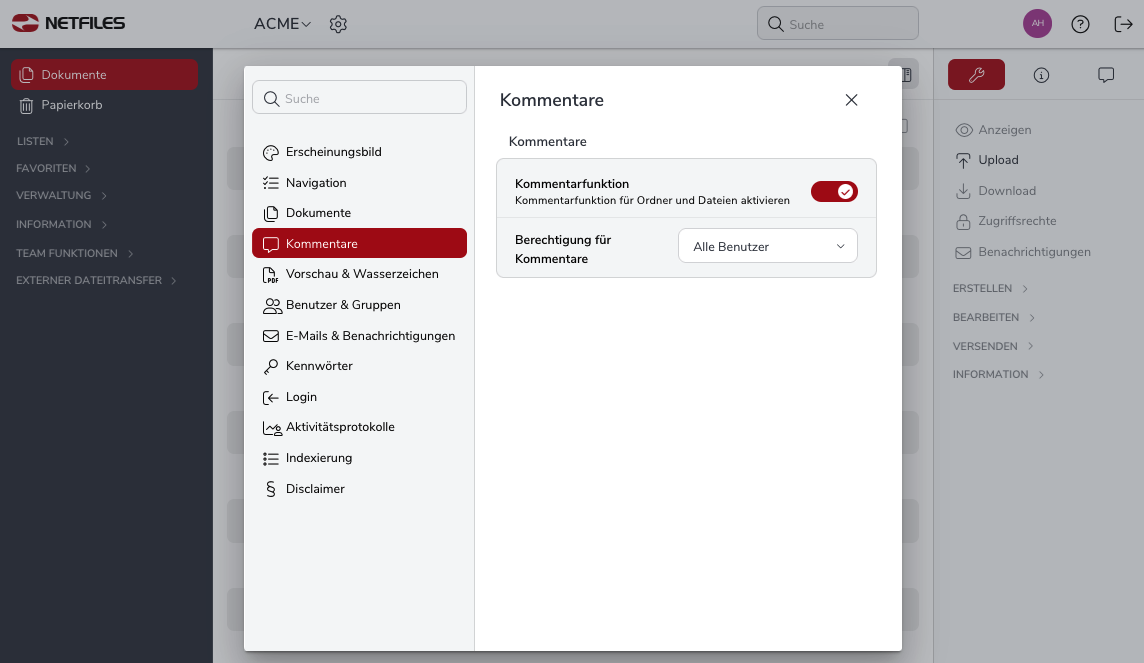Screen dimensions: 1144x663
Task: Click the settings dialog search field
Action: click(359, 98)
